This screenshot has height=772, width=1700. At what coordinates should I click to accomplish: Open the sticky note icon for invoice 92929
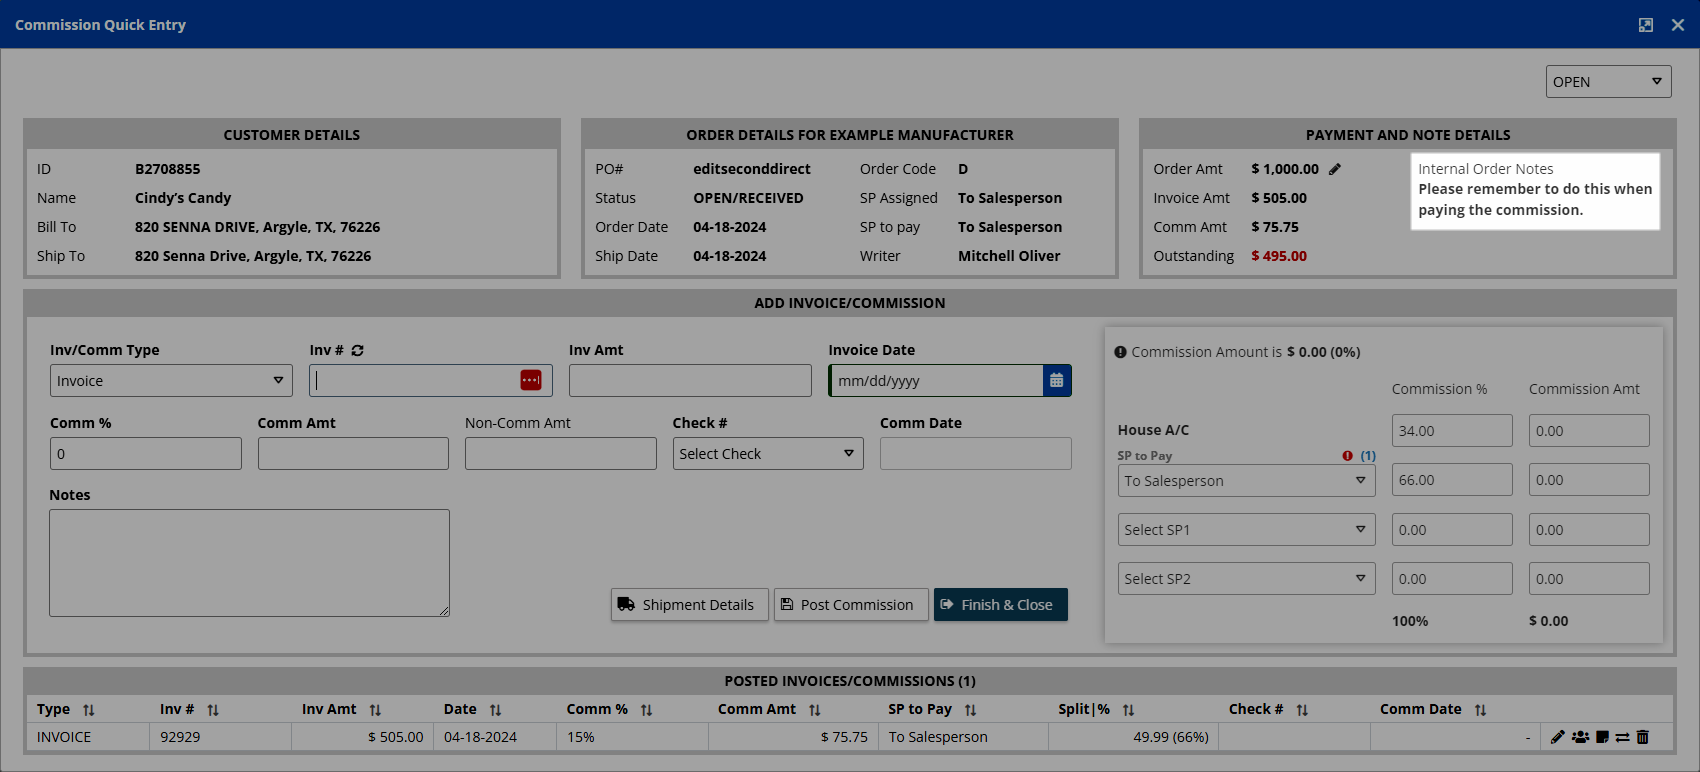pos(1602,737)
